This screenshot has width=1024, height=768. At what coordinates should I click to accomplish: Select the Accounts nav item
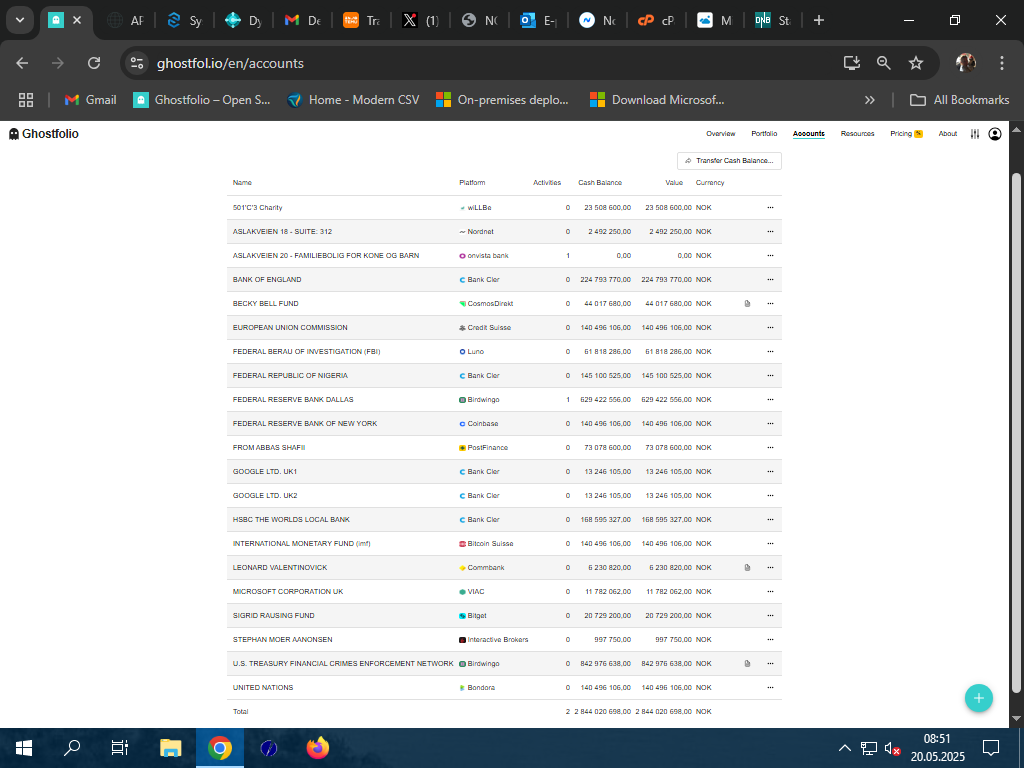click(808, 134)
